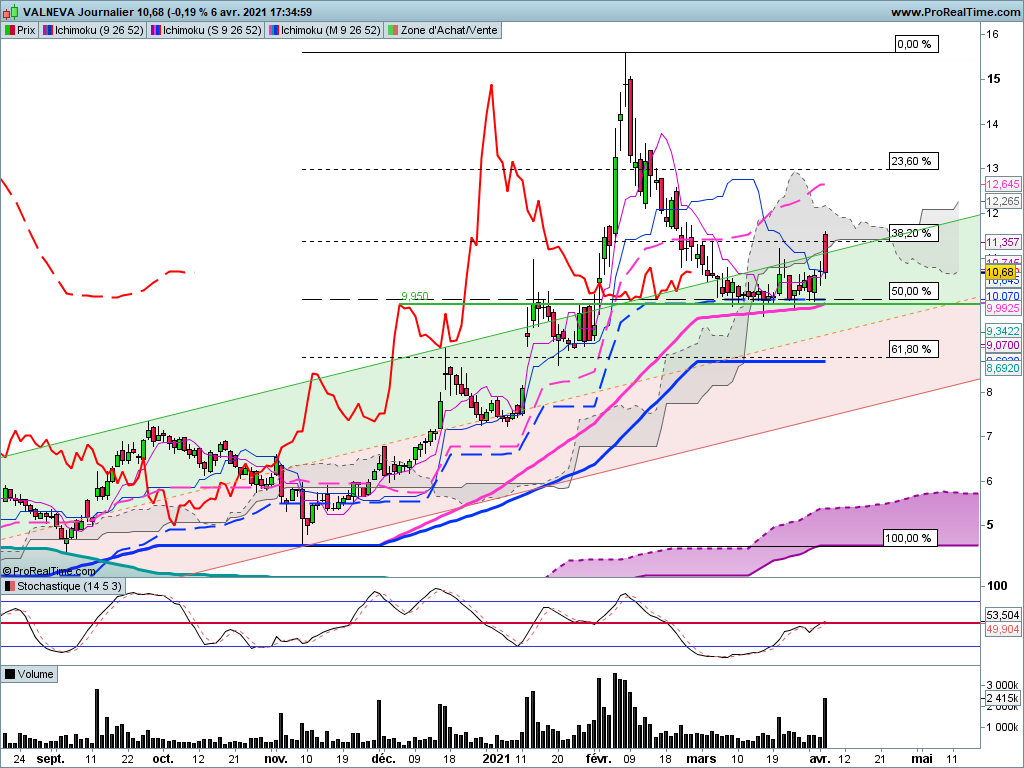The height and width of the screenshot is (768, 1024).
Task: Click the 14 price axis label
Action: click(x=993, y=124)
